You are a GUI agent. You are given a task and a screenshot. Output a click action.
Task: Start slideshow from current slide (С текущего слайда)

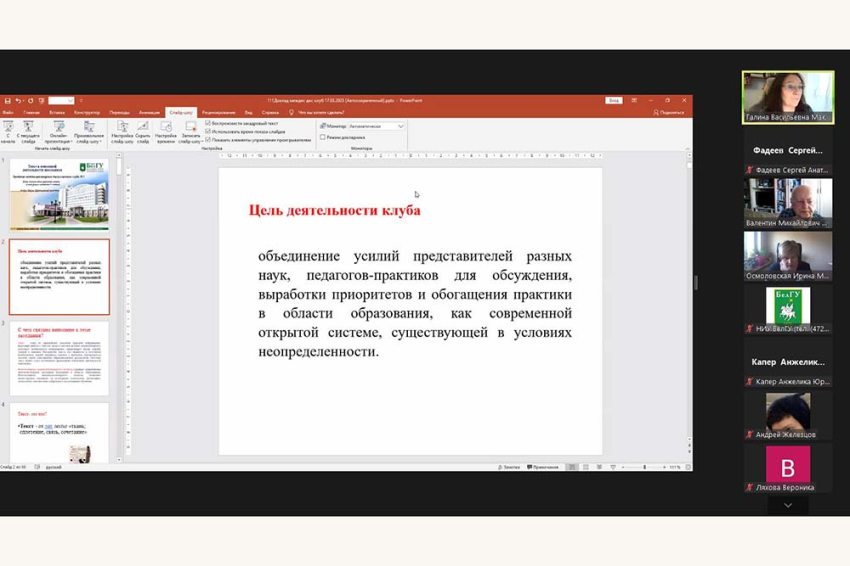[29, 131]
